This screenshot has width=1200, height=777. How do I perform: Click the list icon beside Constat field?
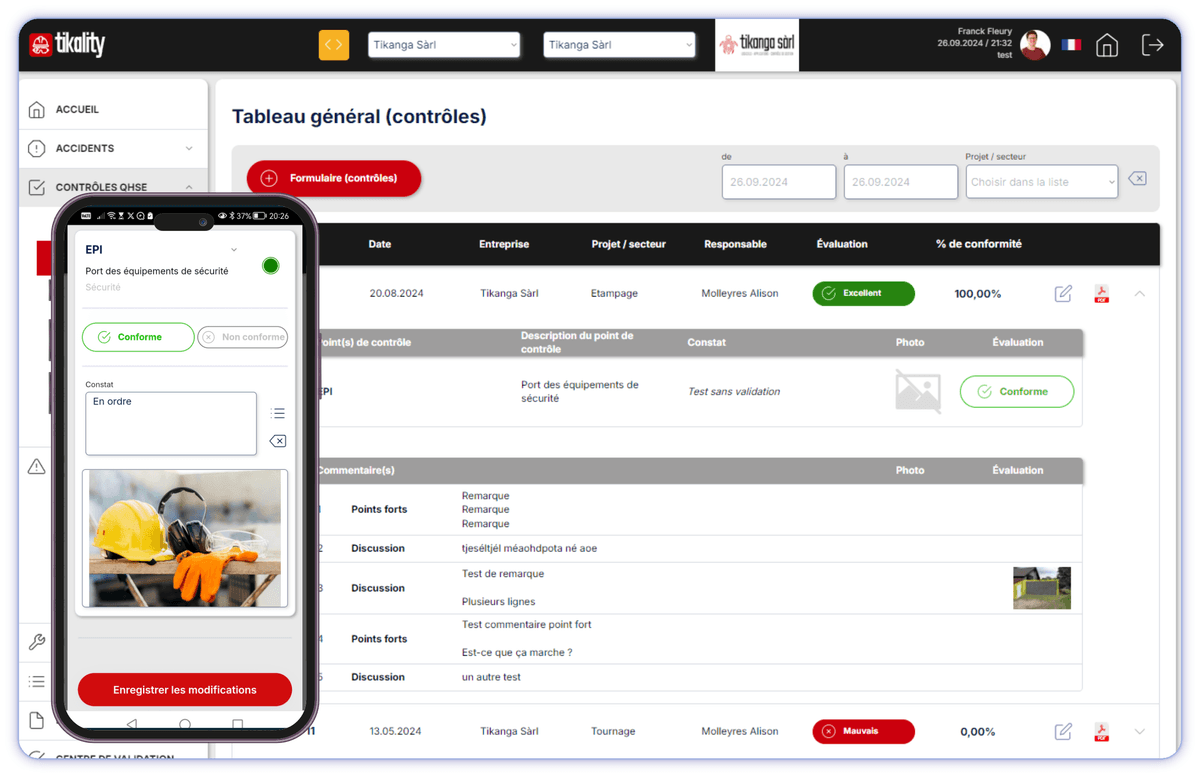point(278,413)
